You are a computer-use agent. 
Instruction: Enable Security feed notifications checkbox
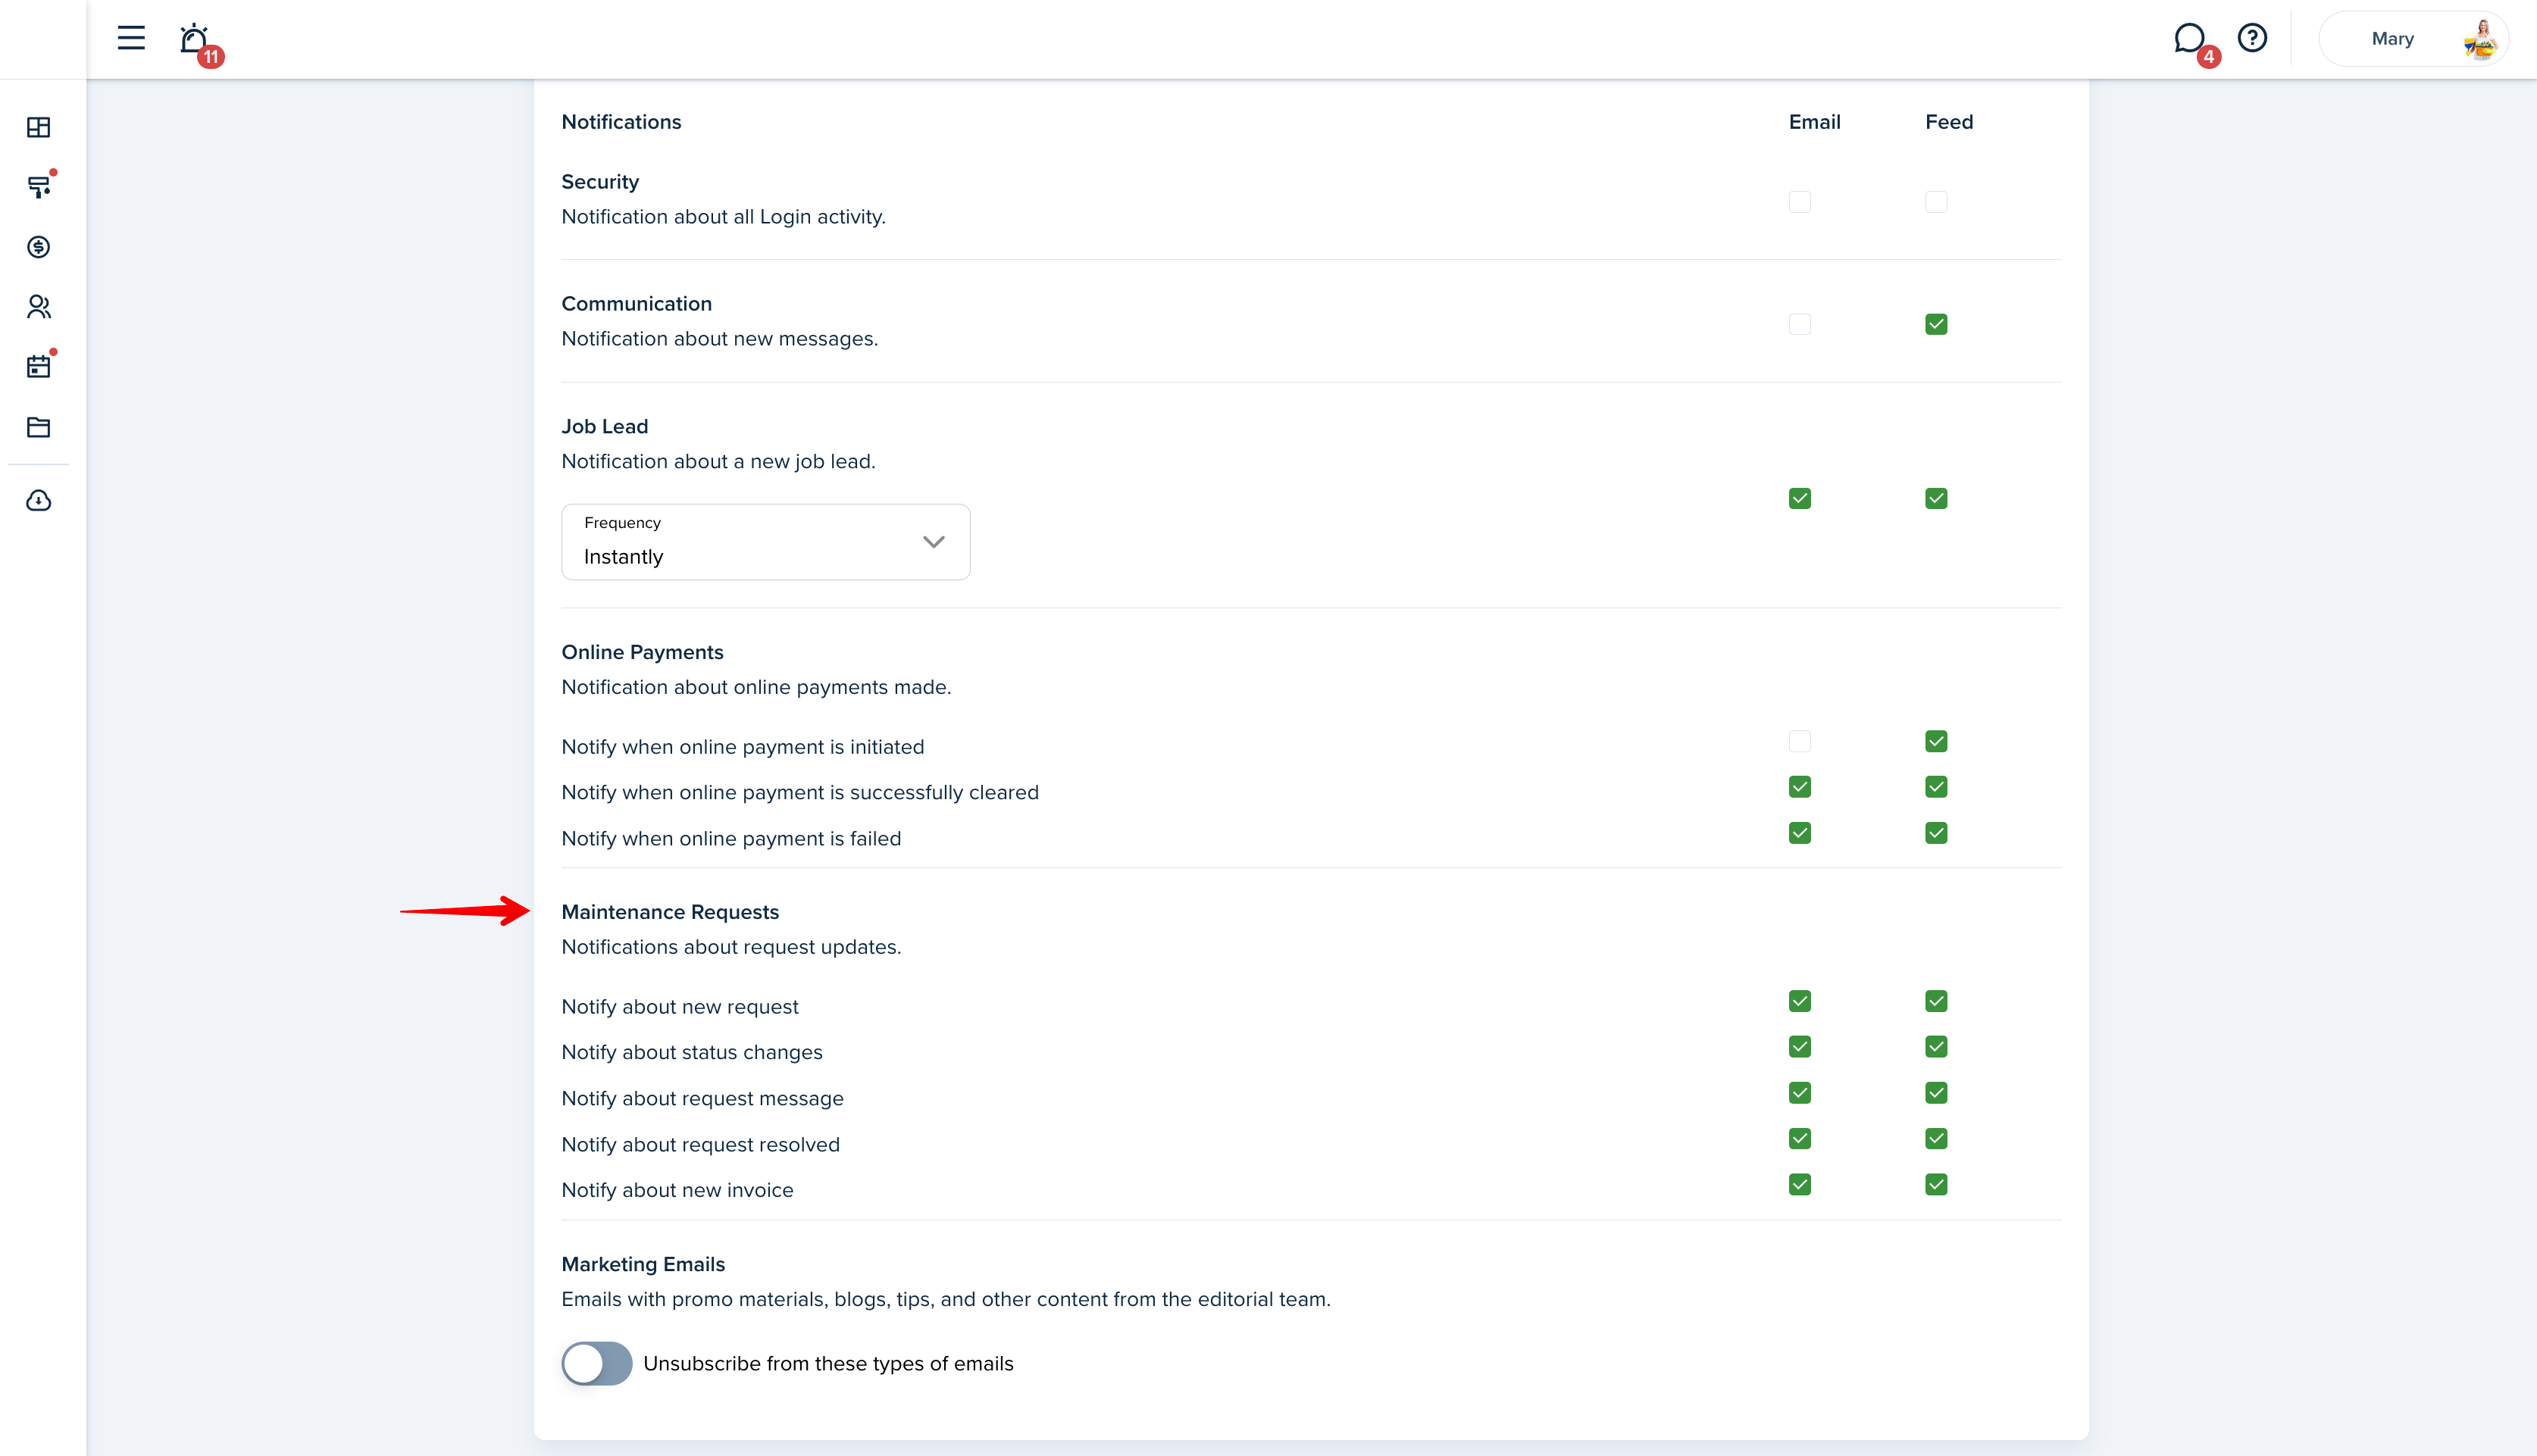coord(1936,202)
